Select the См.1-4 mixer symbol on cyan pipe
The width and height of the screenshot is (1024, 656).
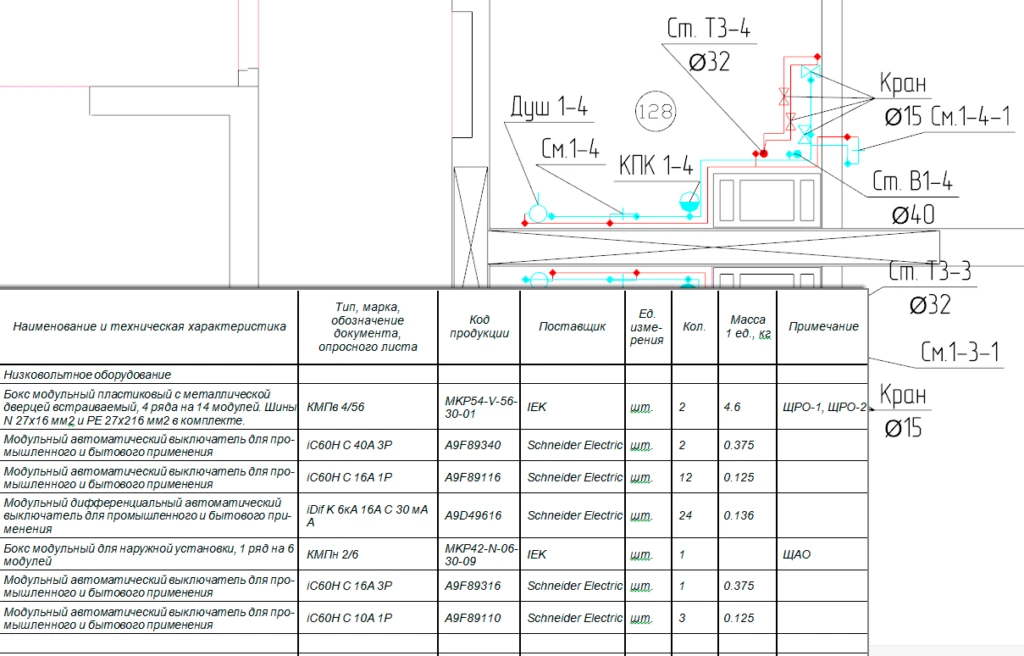point(624,213)
